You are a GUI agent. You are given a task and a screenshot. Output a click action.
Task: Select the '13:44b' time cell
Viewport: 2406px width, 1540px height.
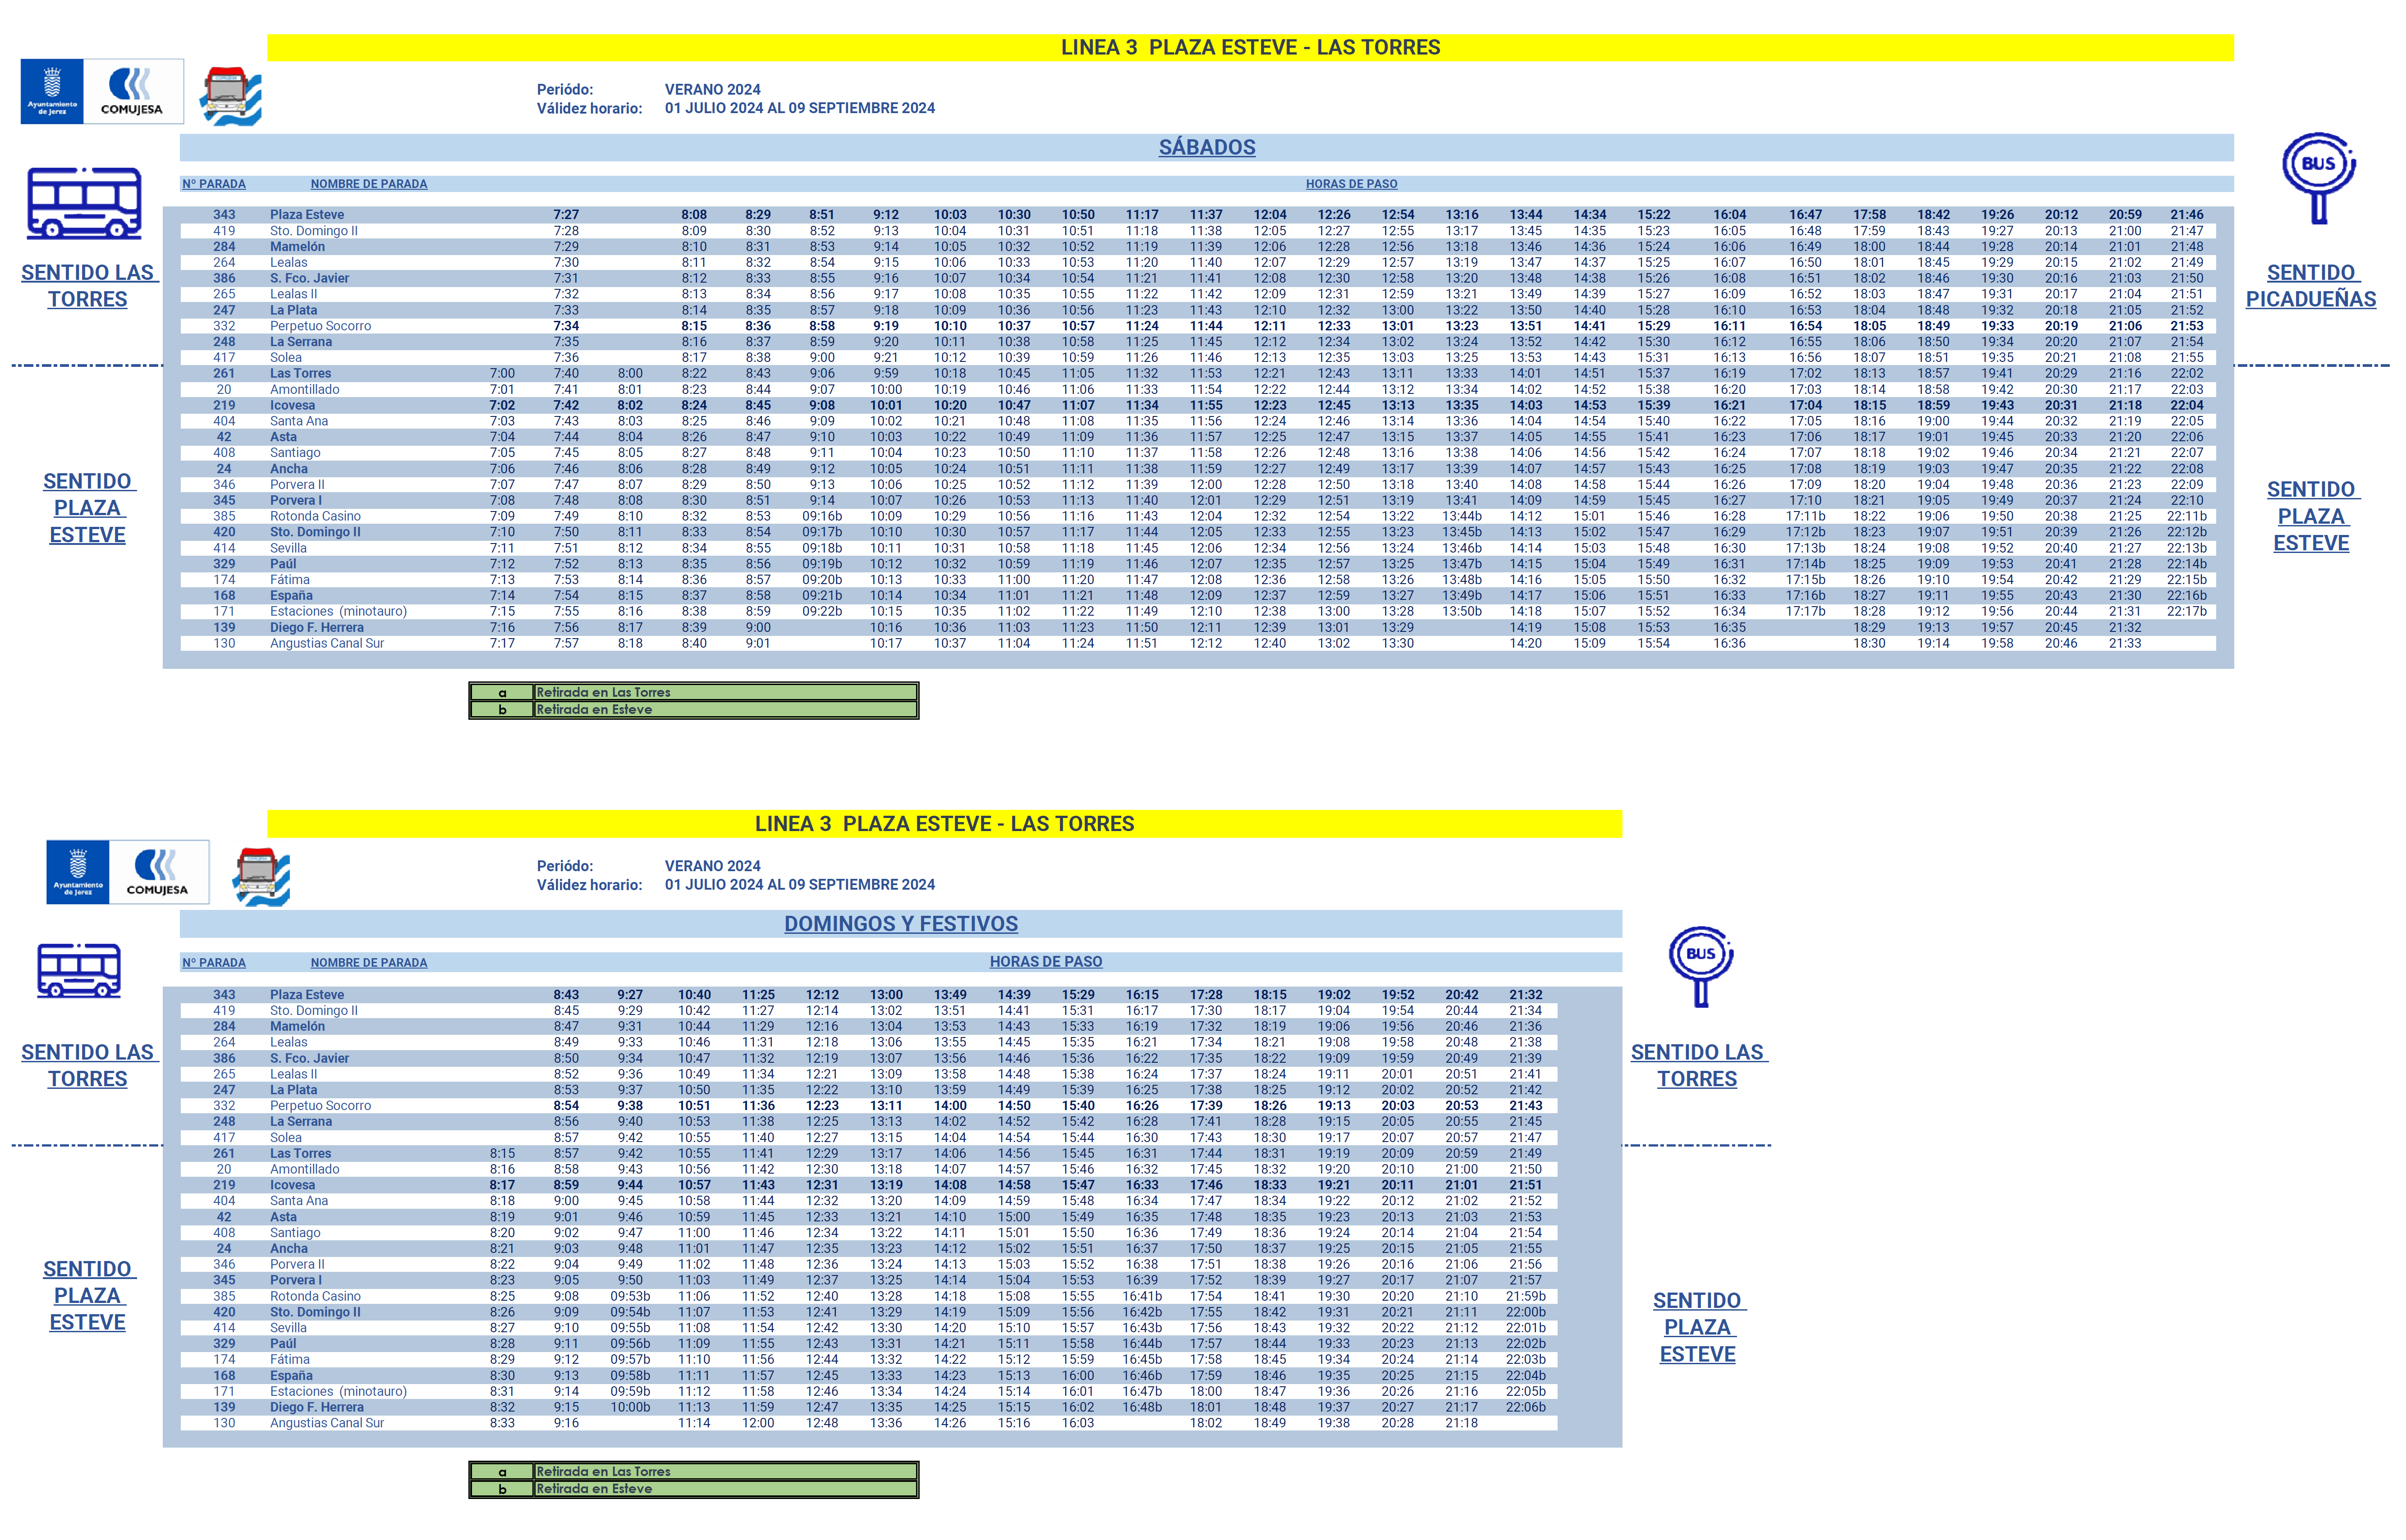1462,516
